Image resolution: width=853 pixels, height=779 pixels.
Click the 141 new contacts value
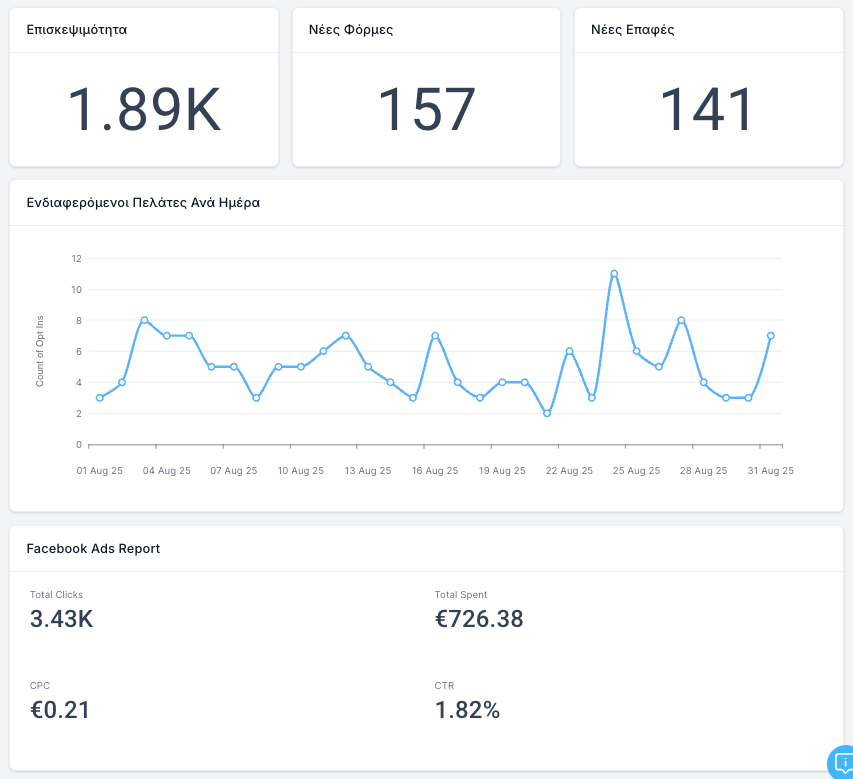pyautogui.click(x=708, y=110)
